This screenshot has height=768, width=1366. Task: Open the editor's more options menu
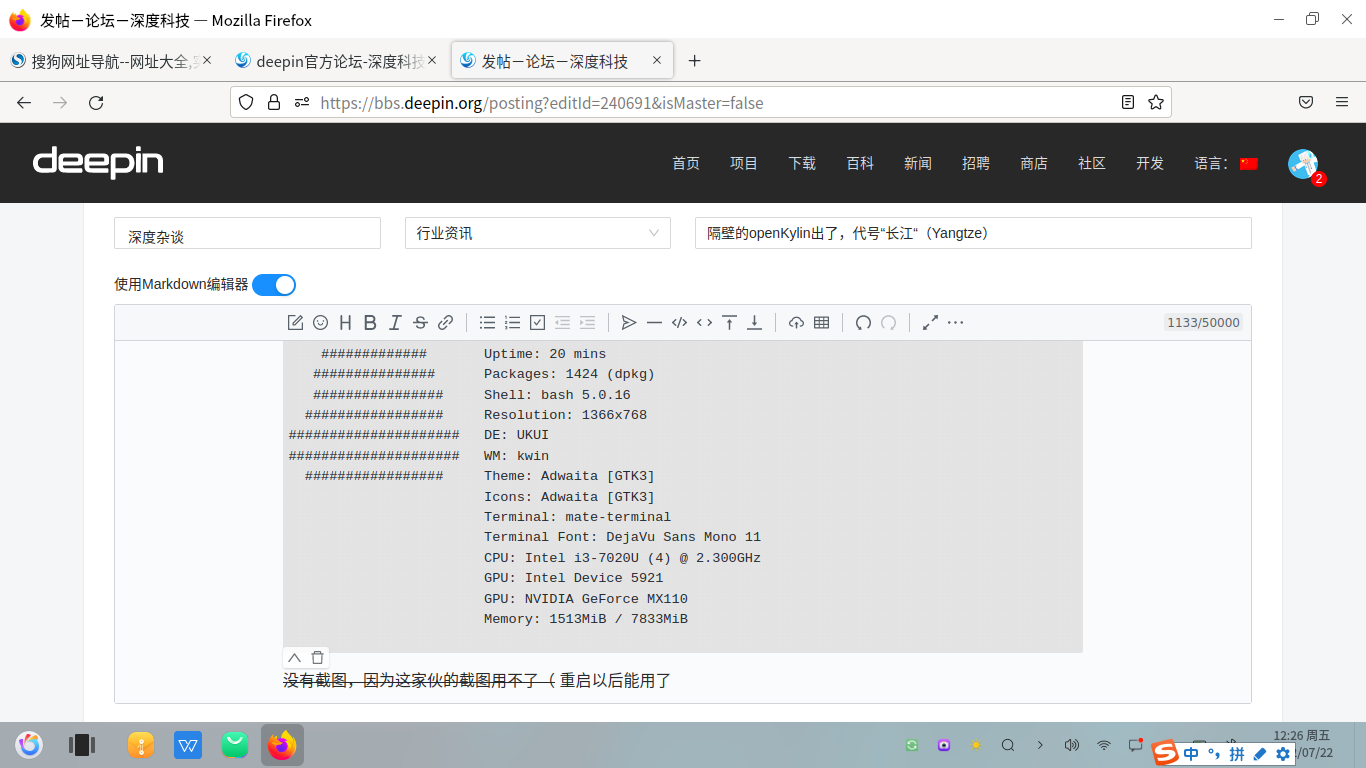(x=955, y=322)
